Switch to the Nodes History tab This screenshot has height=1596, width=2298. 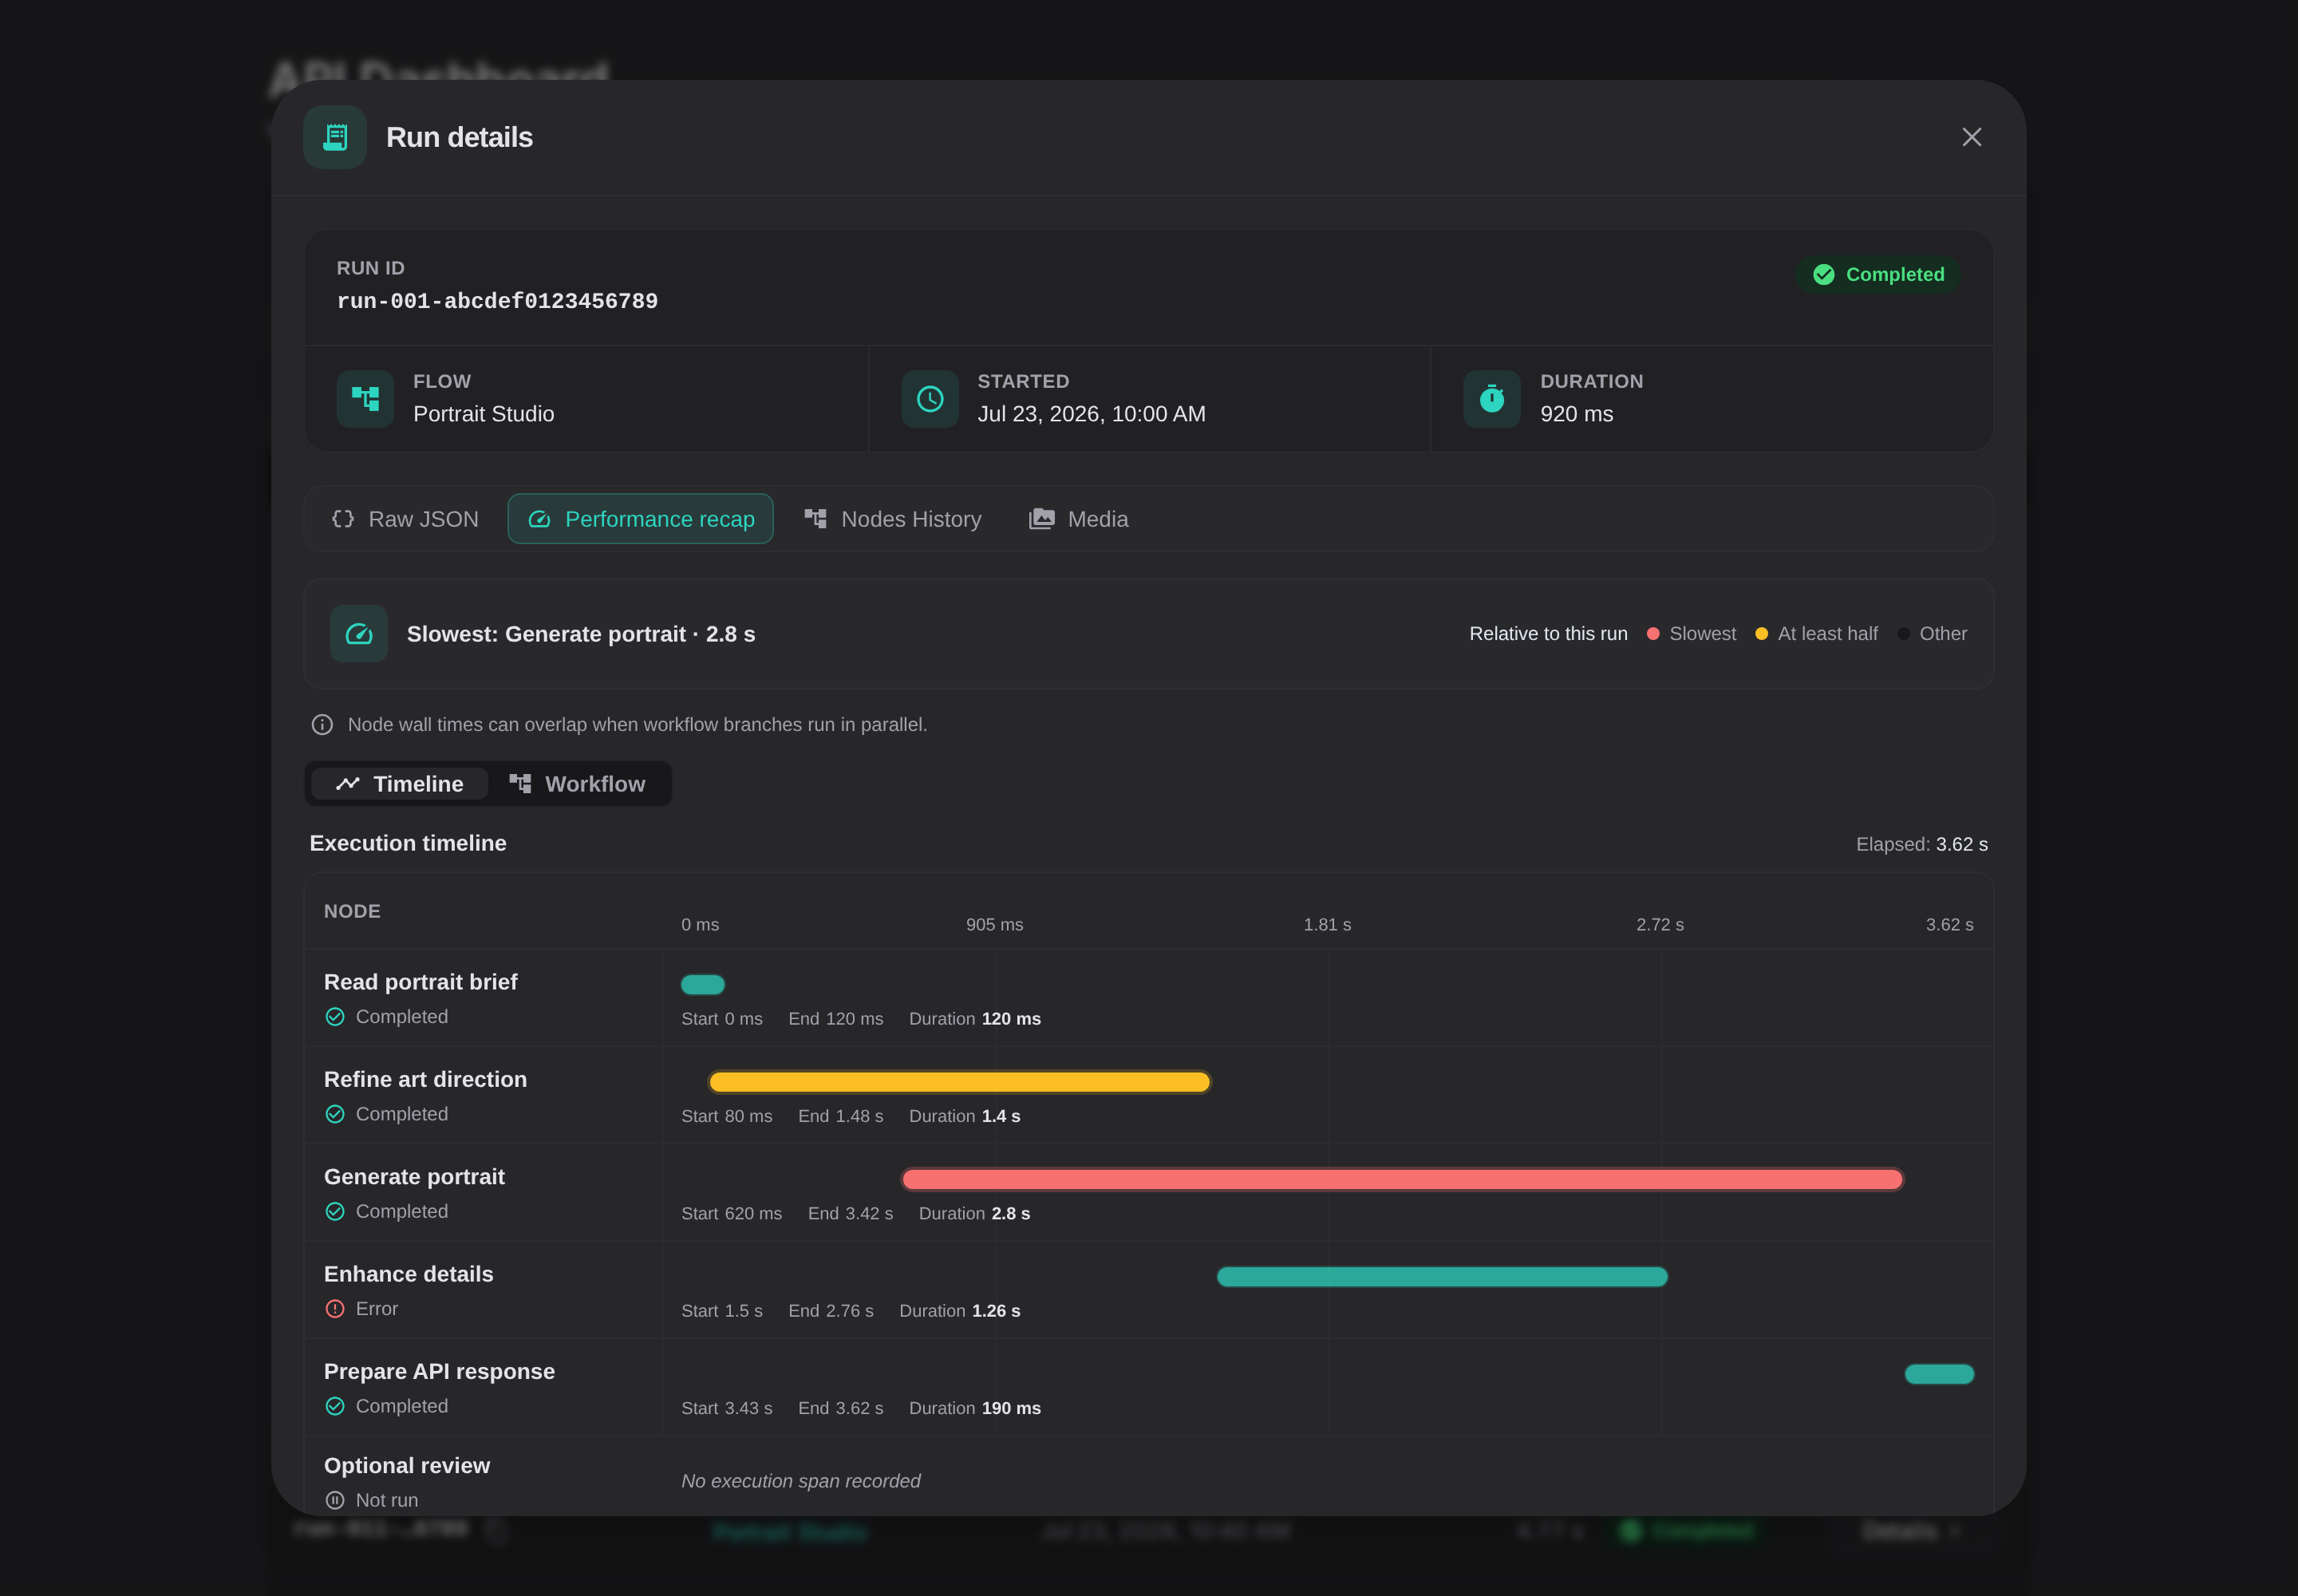tap(893, 519)
